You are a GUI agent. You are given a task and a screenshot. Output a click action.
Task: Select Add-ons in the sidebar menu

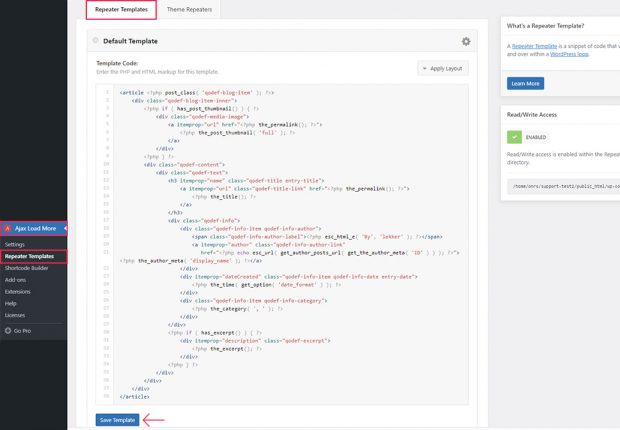[x=15, y=279]
